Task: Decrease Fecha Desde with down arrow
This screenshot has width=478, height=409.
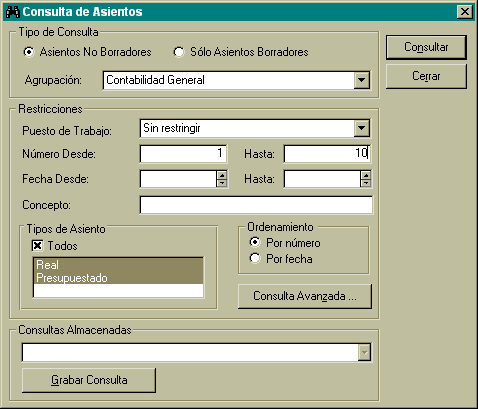Action: pos(222,183)
